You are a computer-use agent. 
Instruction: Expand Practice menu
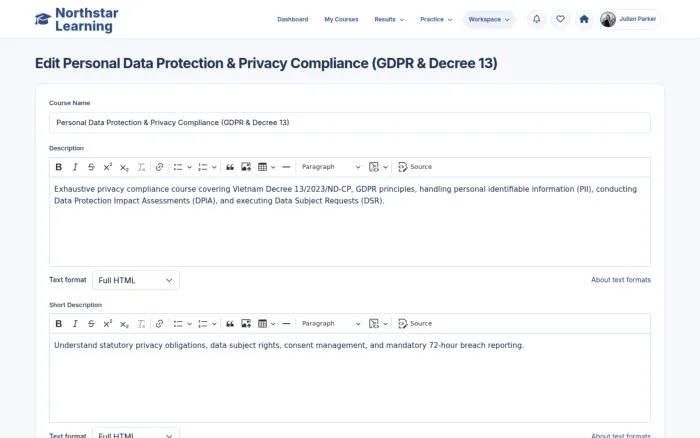436,19
